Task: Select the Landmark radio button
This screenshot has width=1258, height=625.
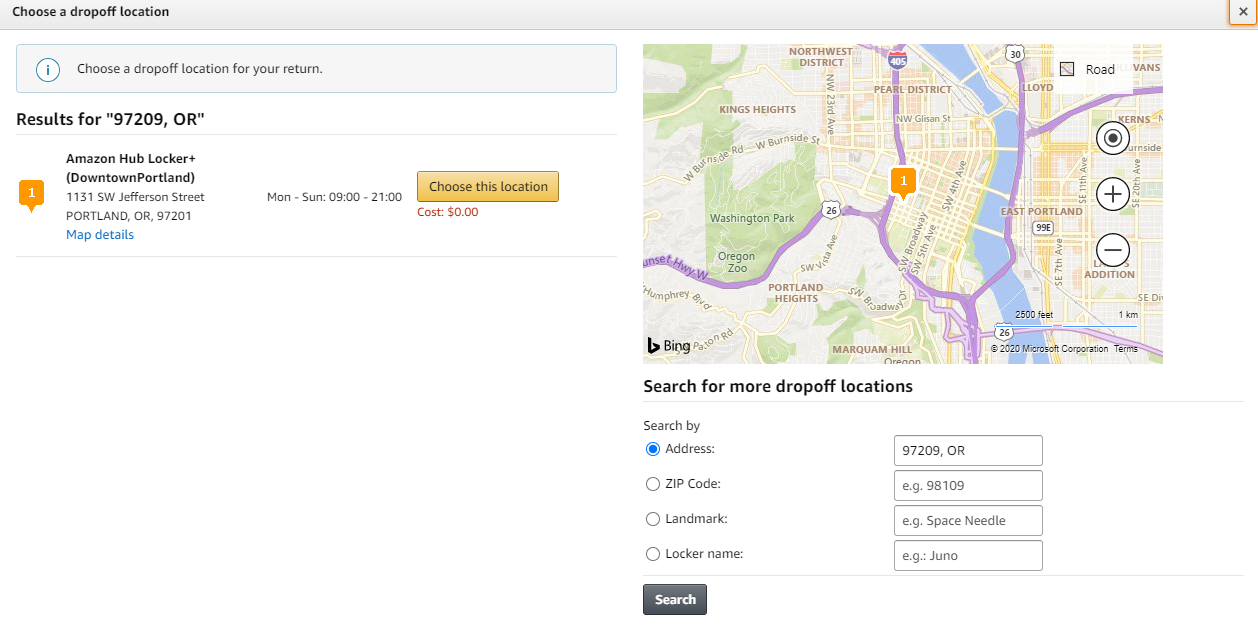Action: coord(653,519)
